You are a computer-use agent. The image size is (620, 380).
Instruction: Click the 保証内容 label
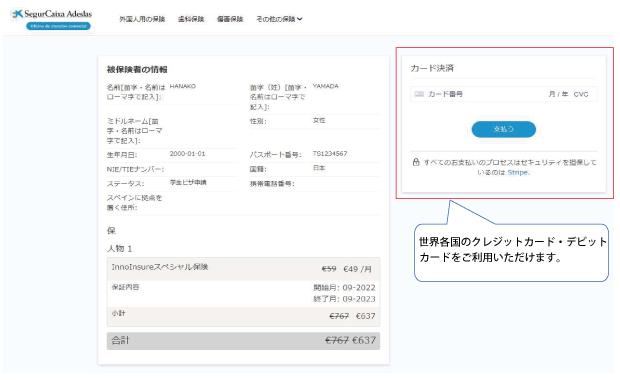pos(125,287)
